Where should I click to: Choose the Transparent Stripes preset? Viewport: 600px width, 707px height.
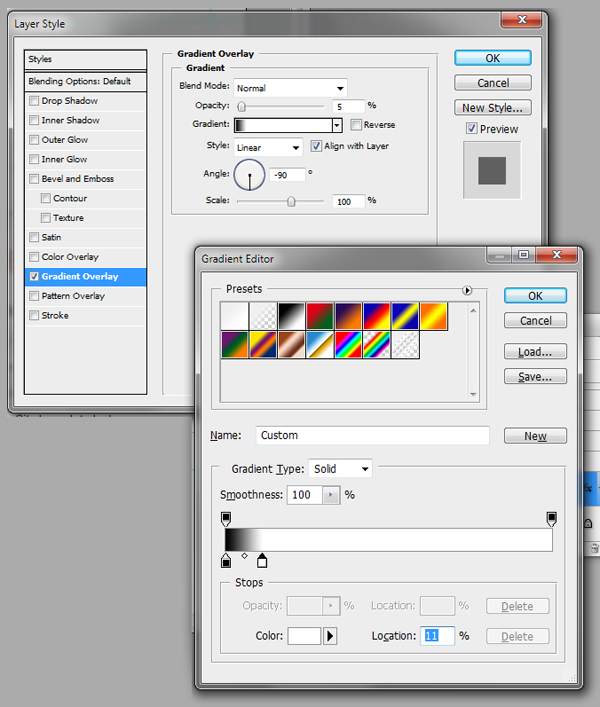(405, 344)
